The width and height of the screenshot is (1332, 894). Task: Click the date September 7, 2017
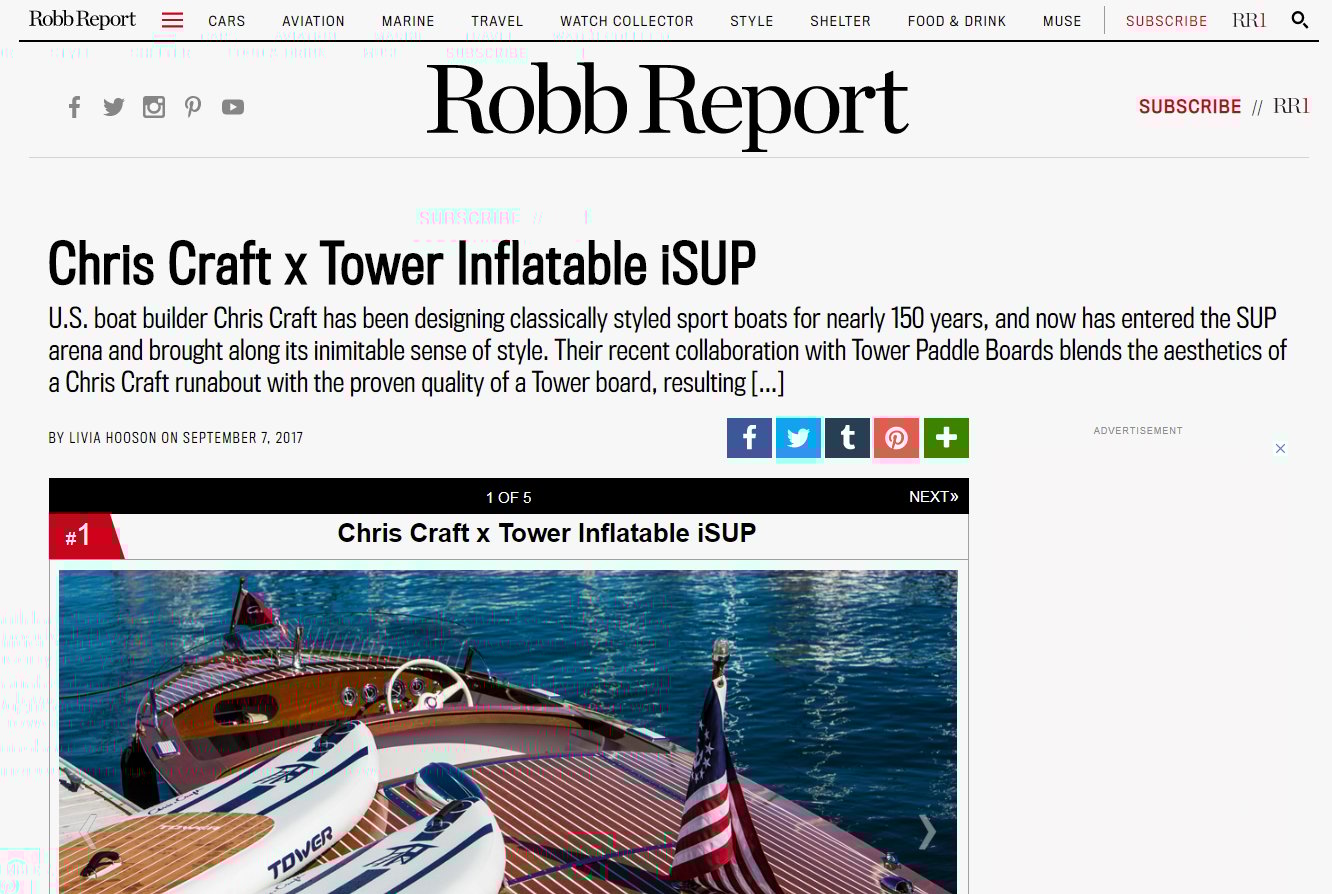243,438
